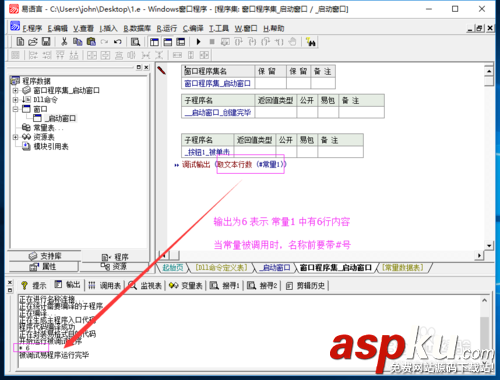Click the editor vertical scrollbar down arrow

coord(489,246)
